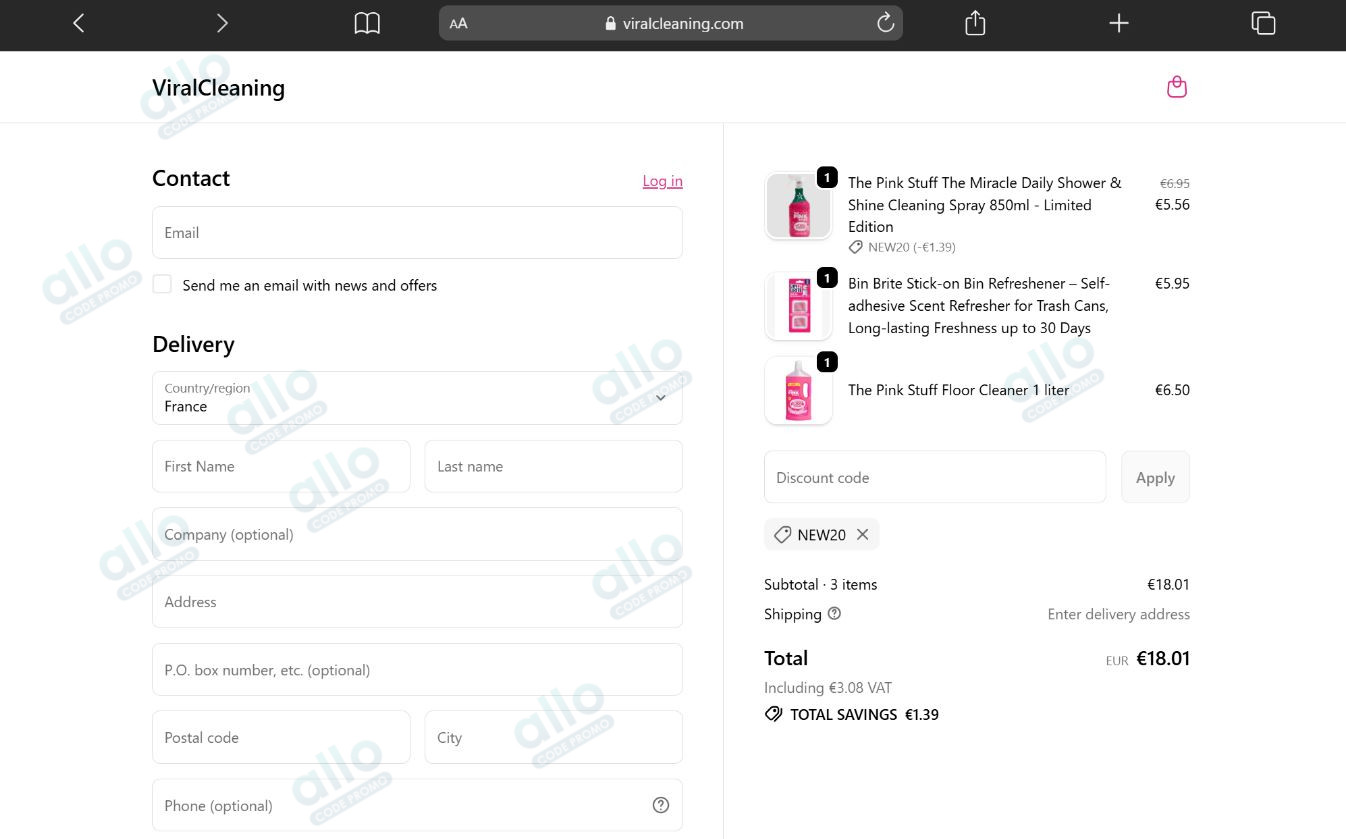Click the Pink Stuff Floor Cleaner thumbnail
The image size is (1346, 839).
(798, 391)
